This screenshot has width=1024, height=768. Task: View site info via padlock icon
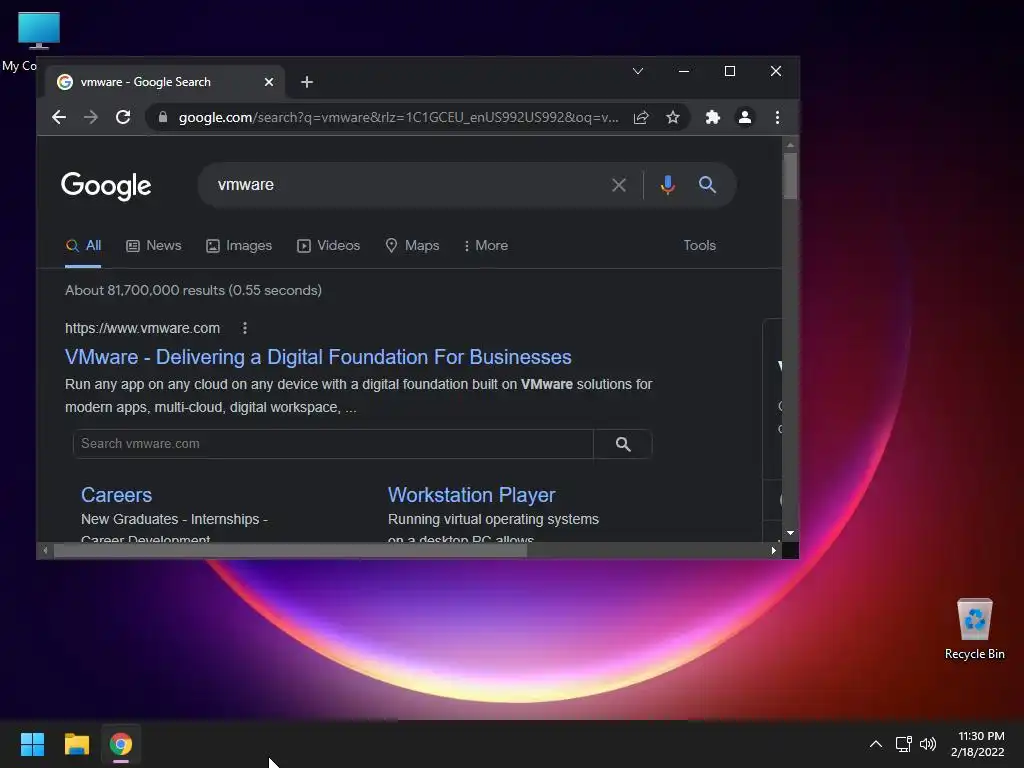pyautogui.click(x=163, y=118)
